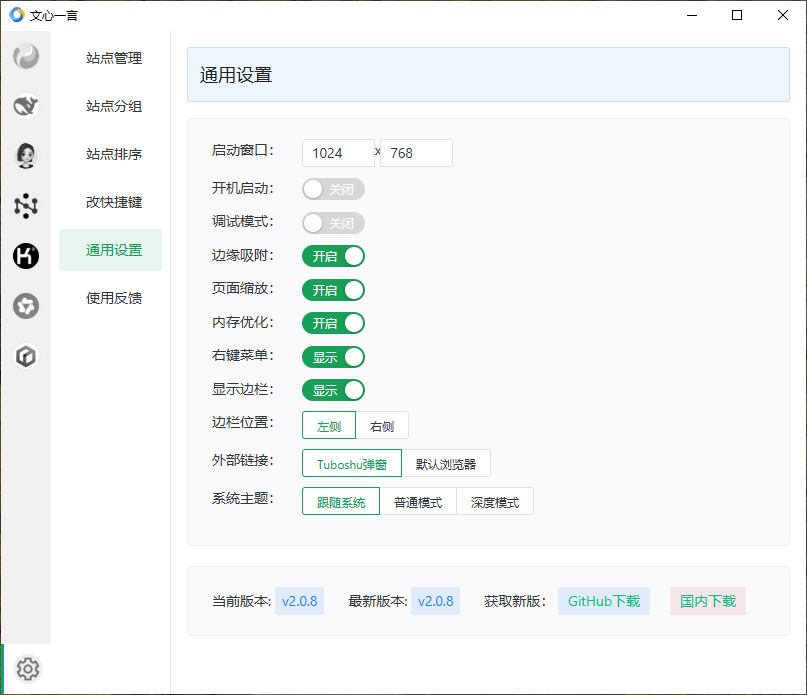
Task: Choose Tuboshu弹窗 for external links
Action: [x=352, y=463]
